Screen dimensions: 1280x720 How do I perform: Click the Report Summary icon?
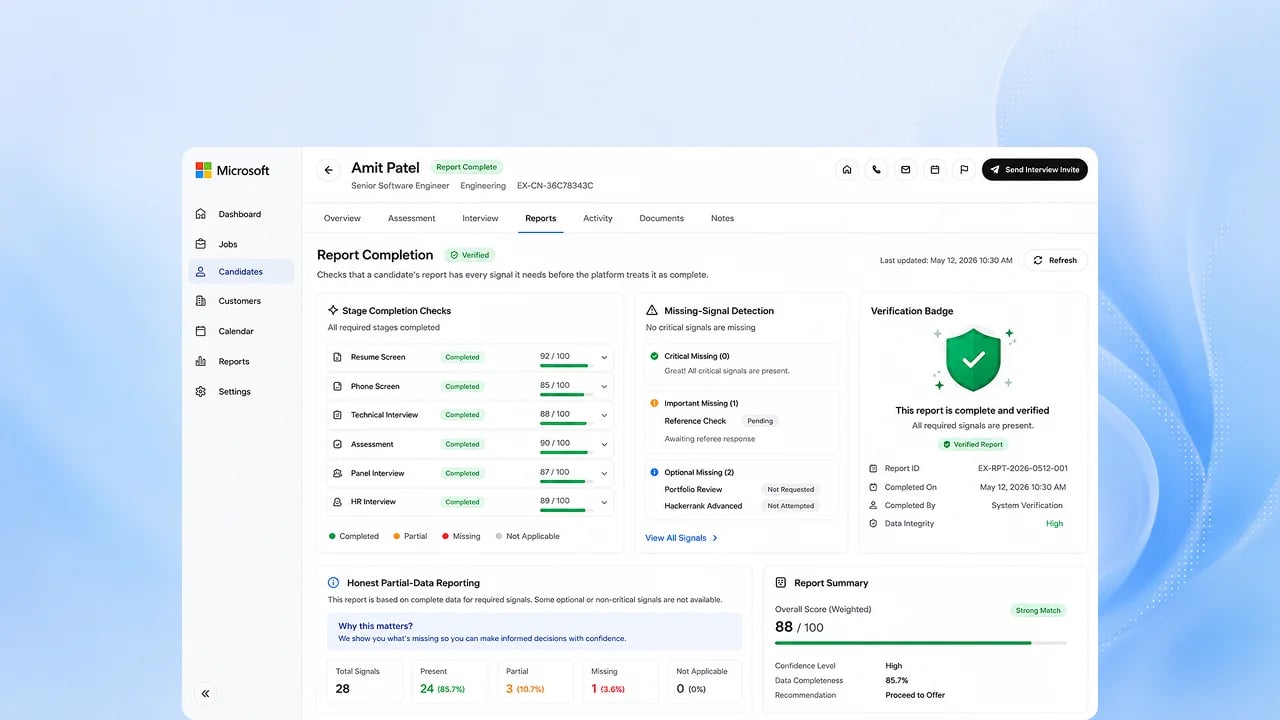point(781,583)
